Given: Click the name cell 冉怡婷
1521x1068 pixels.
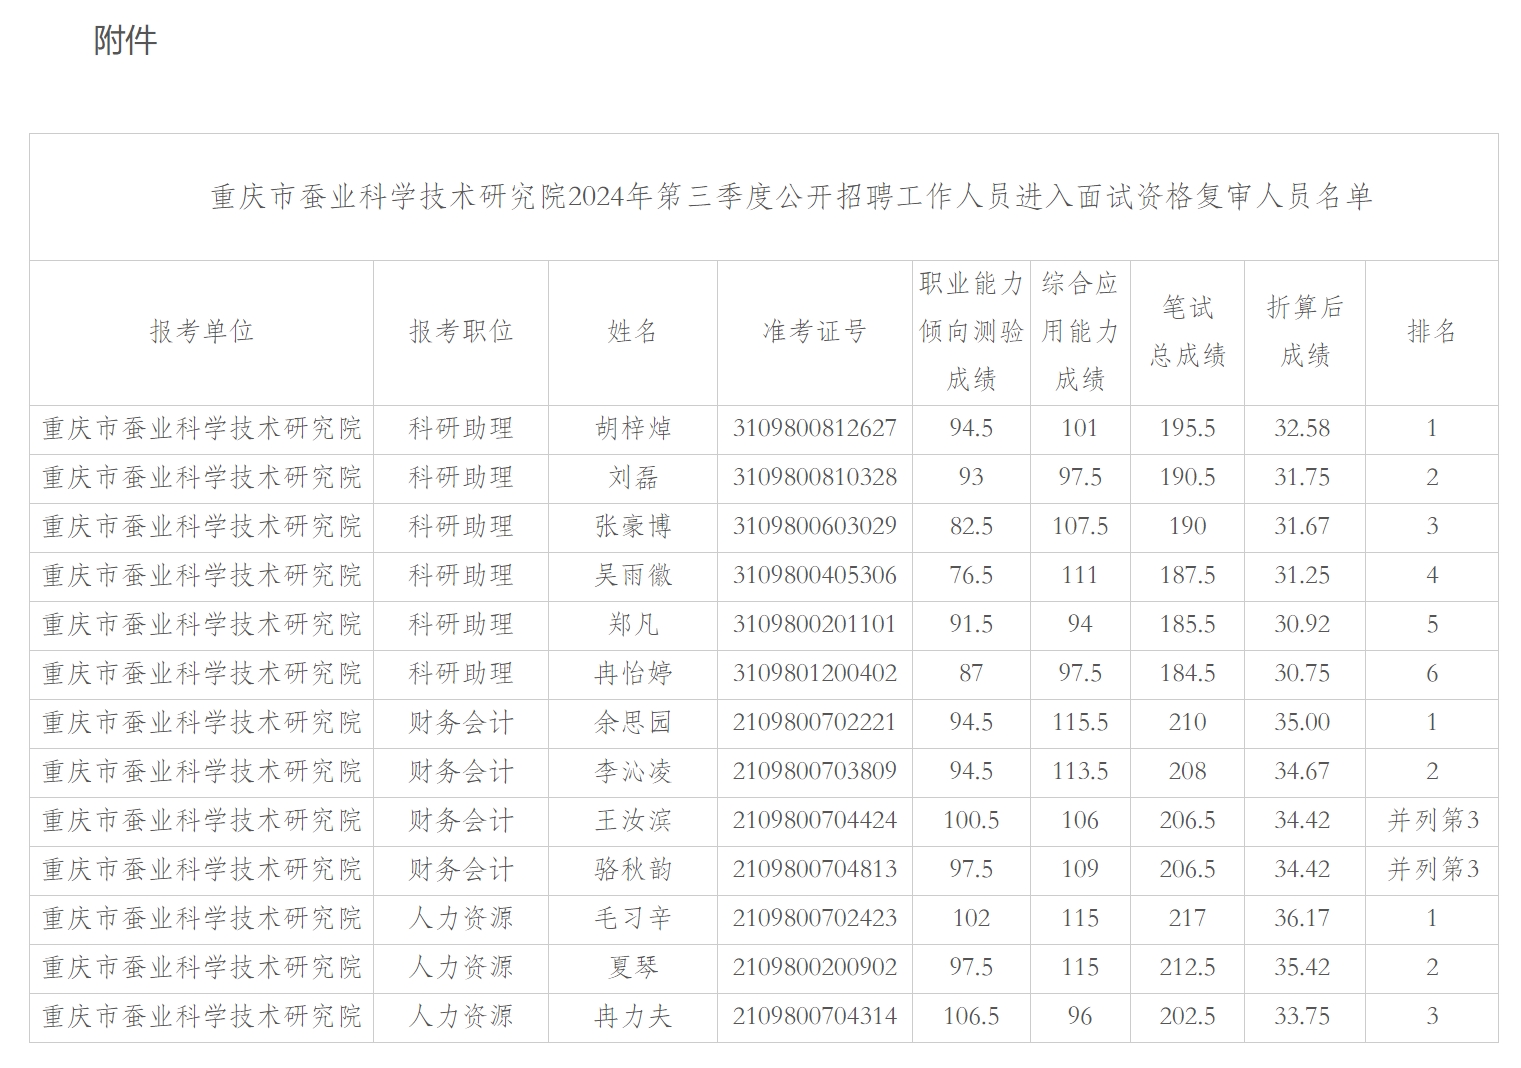Looking at the screenshot, I should [x=632, y=674].
